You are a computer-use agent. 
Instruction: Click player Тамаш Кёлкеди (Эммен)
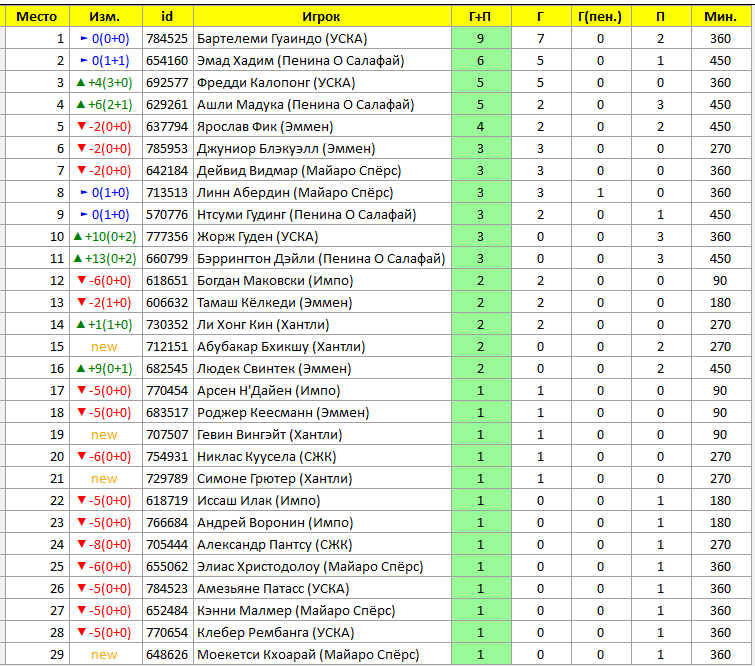[x=274, y=302]
